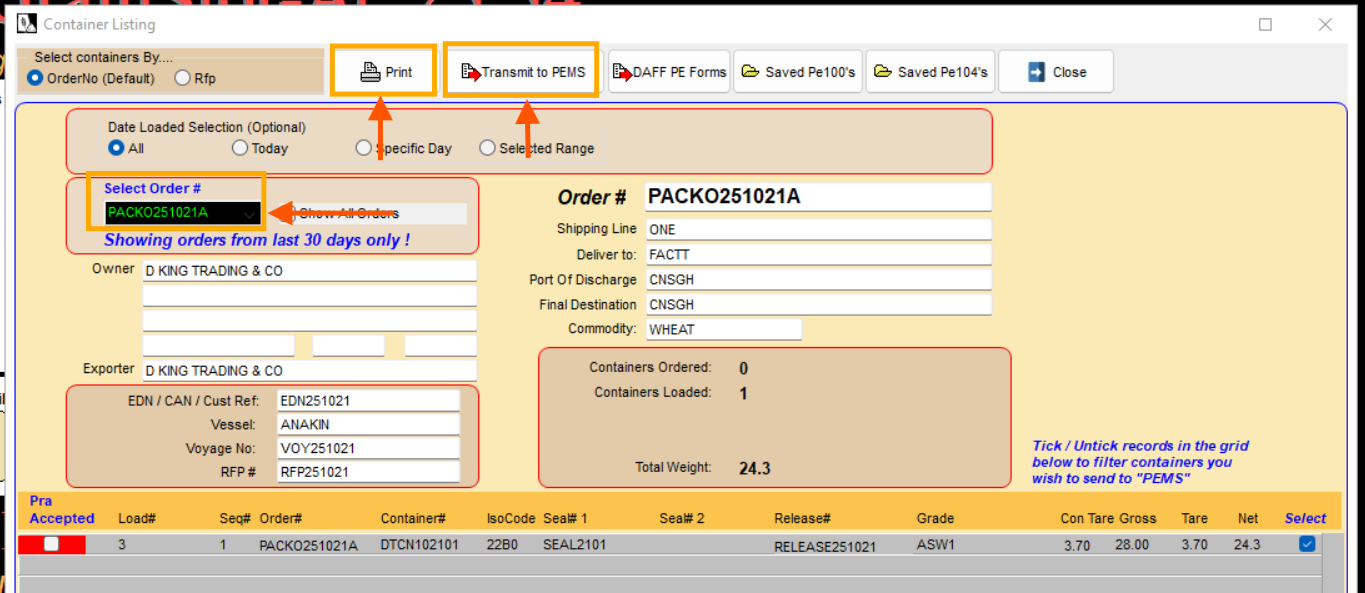
Task: Click the Saved Pe100's folder icon
Action: point(750,72)
